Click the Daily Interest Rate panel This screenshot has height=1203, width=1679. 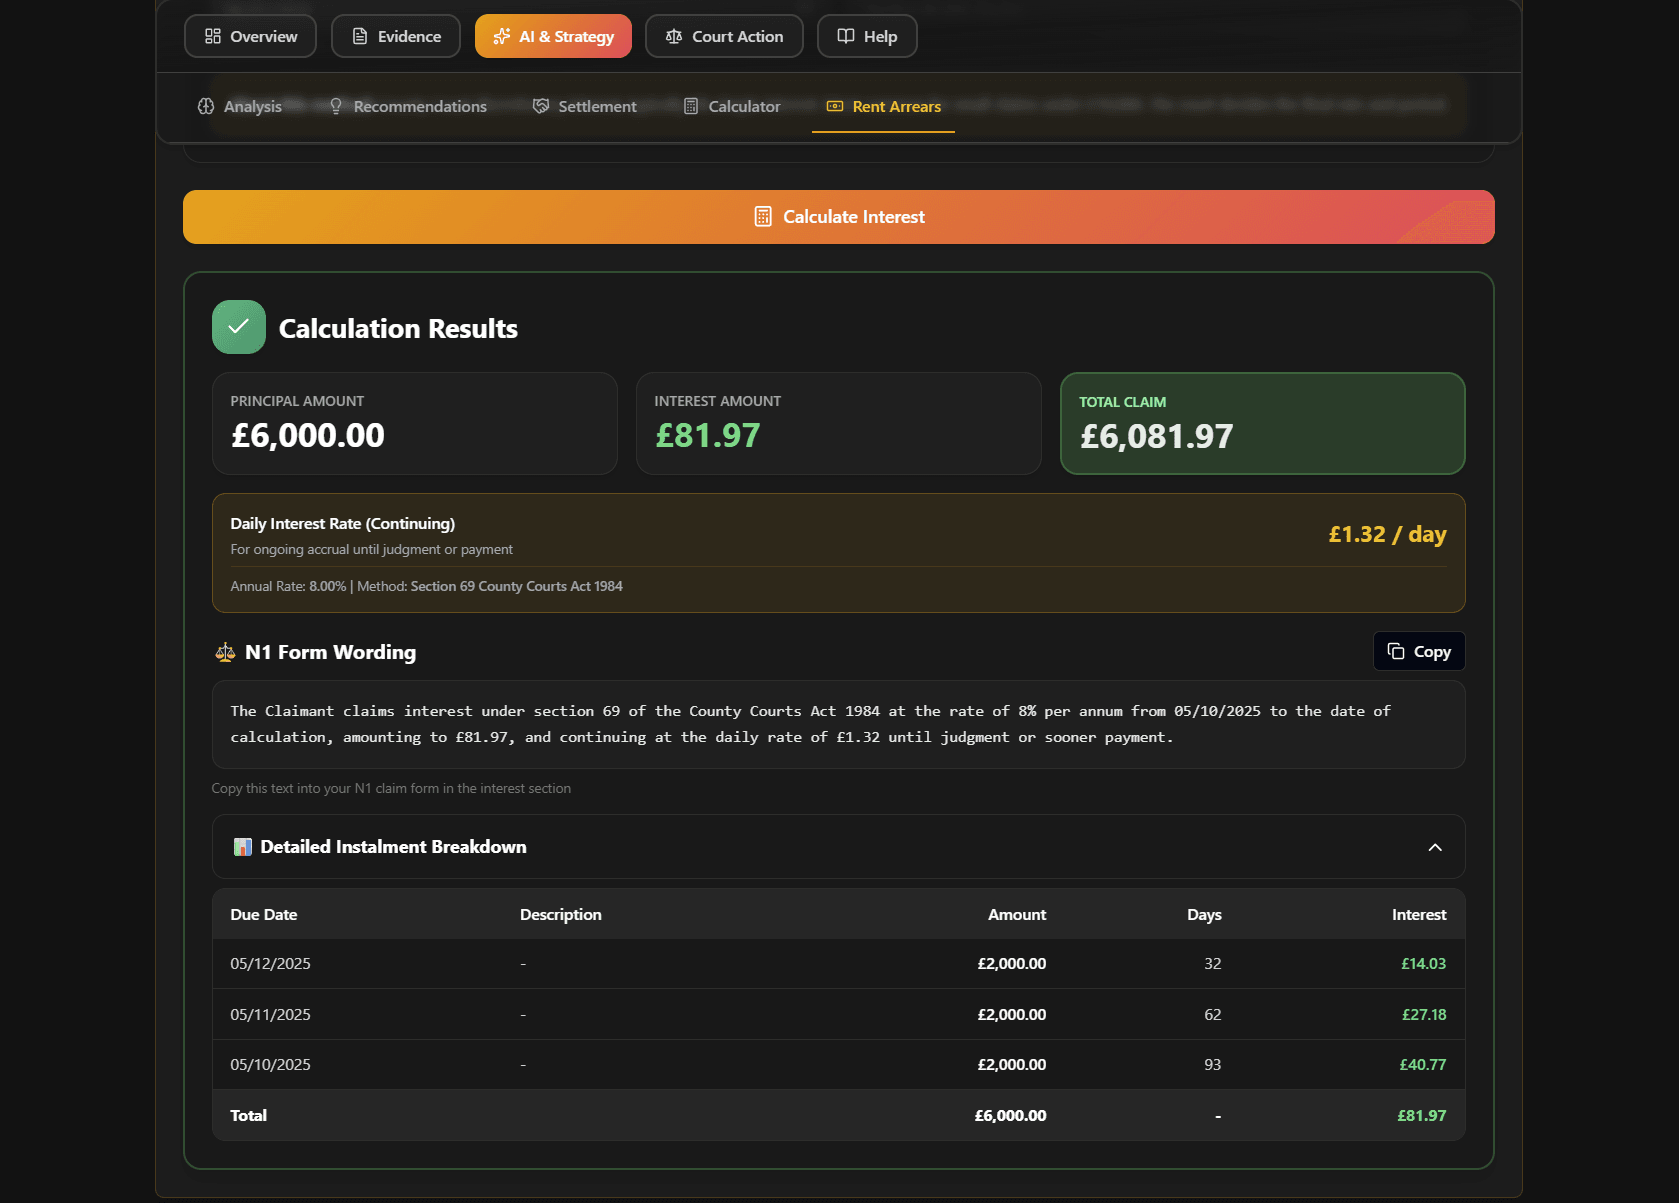838,553
